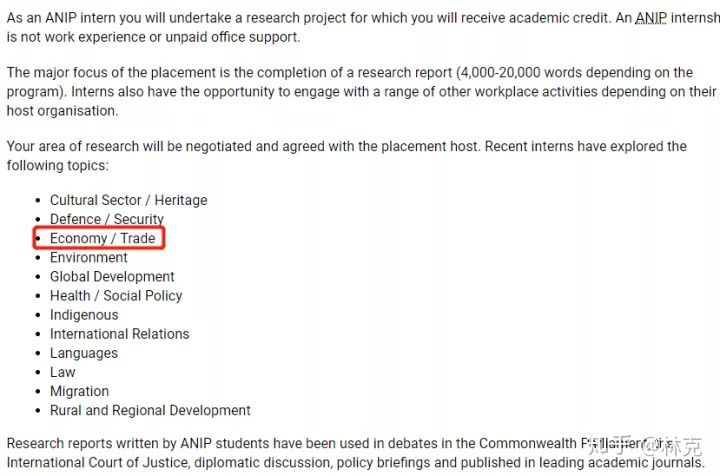Click the Languages list item
This screenshot has width=720, height=476.
[x=84, y=353]
